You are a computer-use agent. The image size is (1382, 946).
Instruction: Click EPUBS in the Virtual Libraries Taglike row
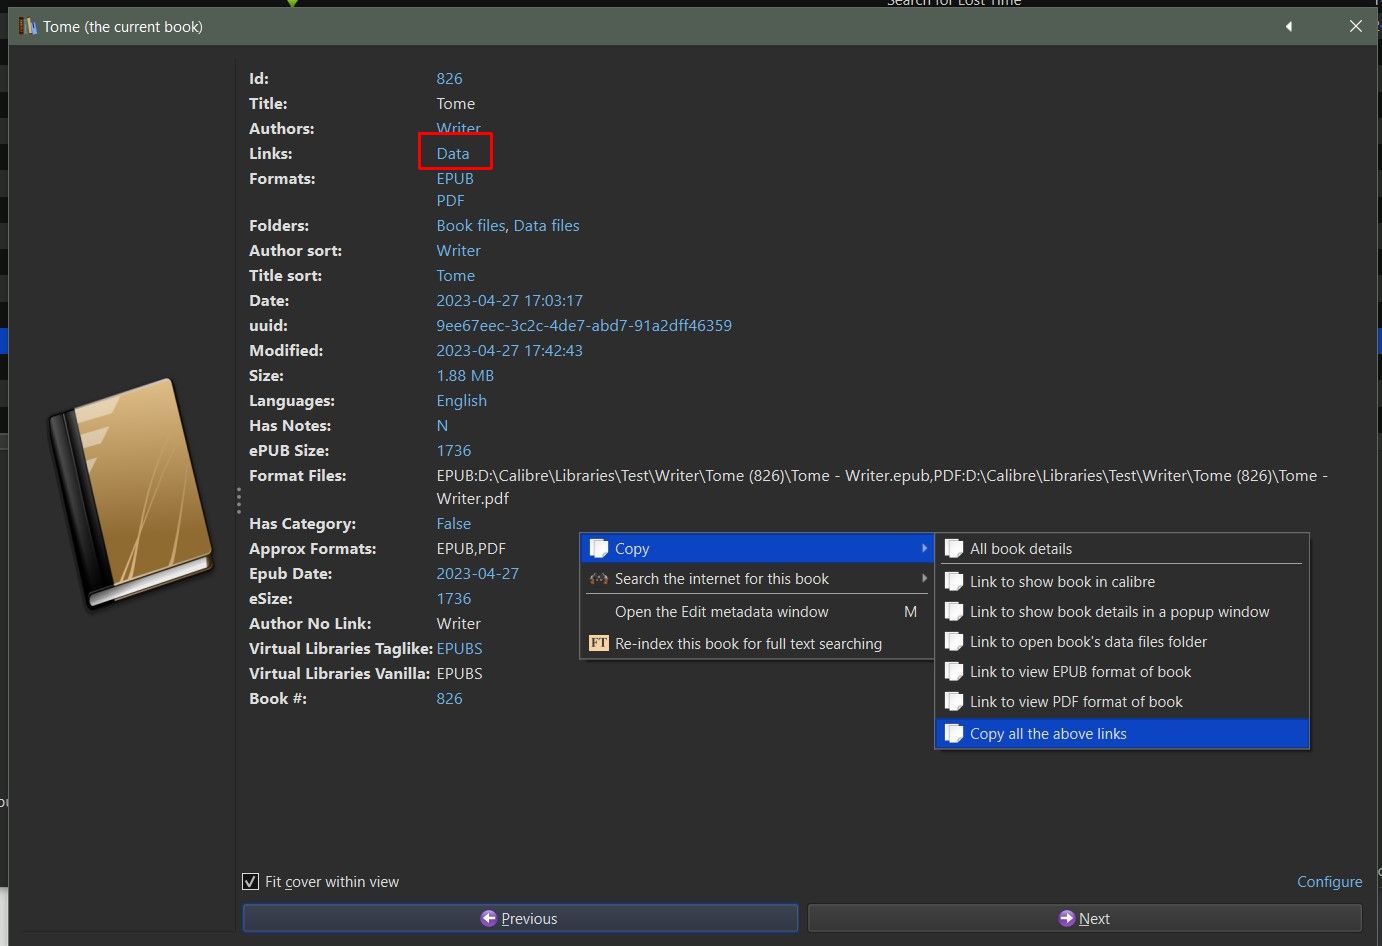(x=459, y=648)
